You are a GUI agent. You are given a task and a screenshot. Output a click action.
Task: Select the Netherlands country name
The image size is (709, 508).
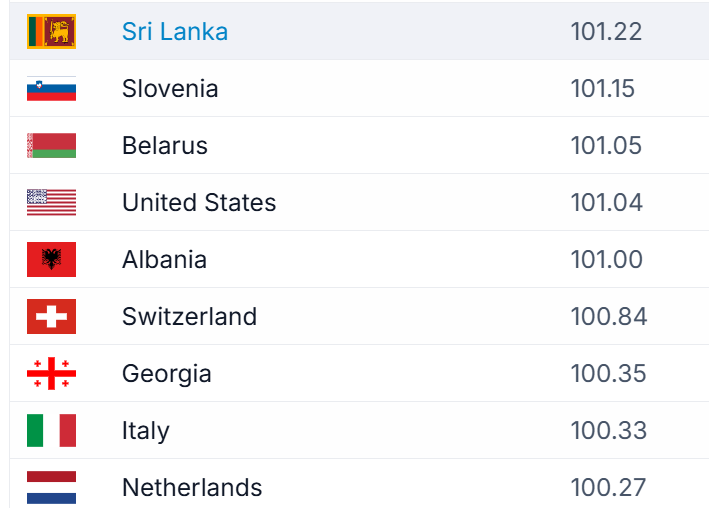[192, 488]
